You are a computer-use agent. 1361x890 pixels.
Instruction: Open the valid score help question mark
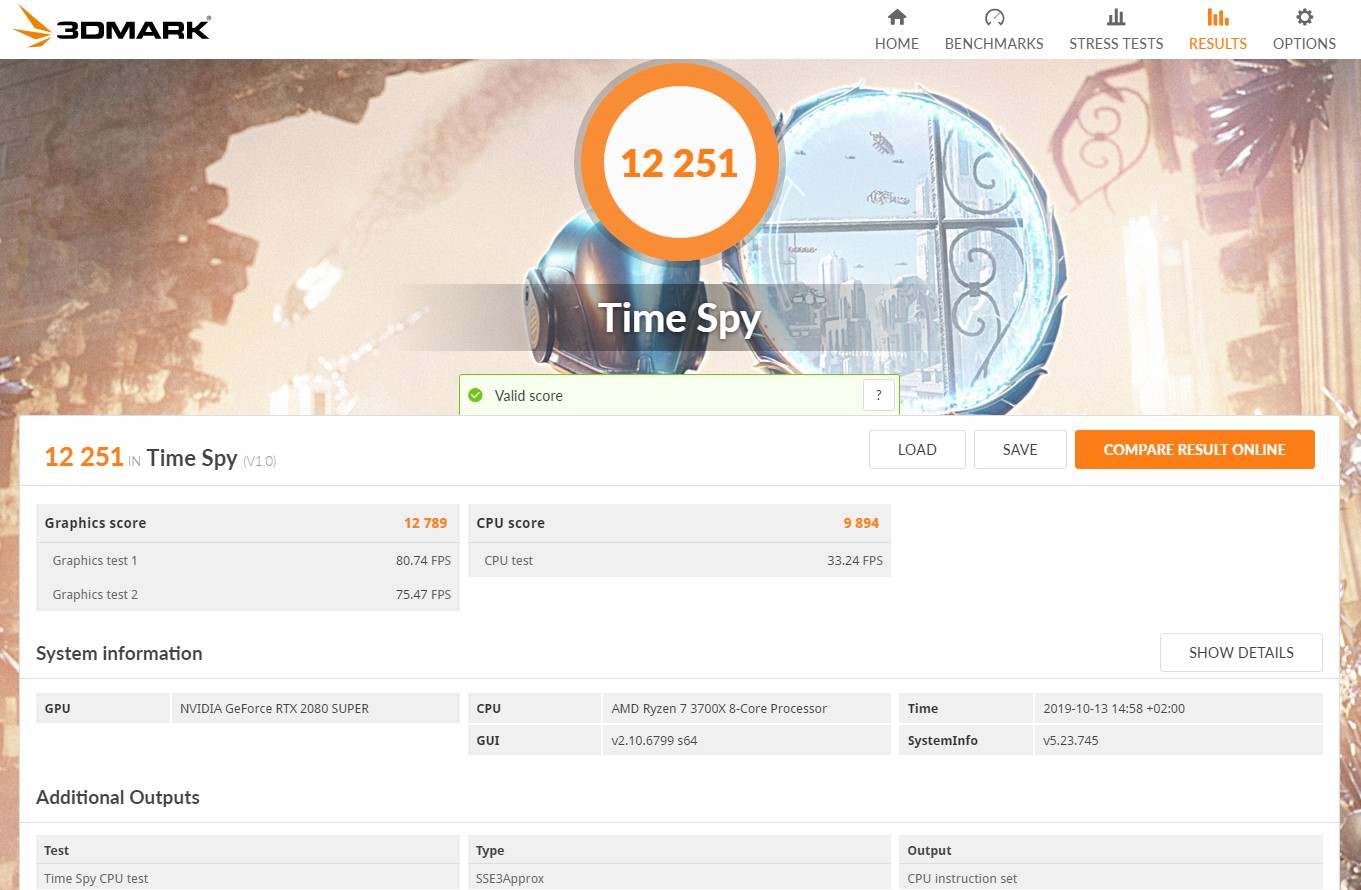[x=878, y=395]
